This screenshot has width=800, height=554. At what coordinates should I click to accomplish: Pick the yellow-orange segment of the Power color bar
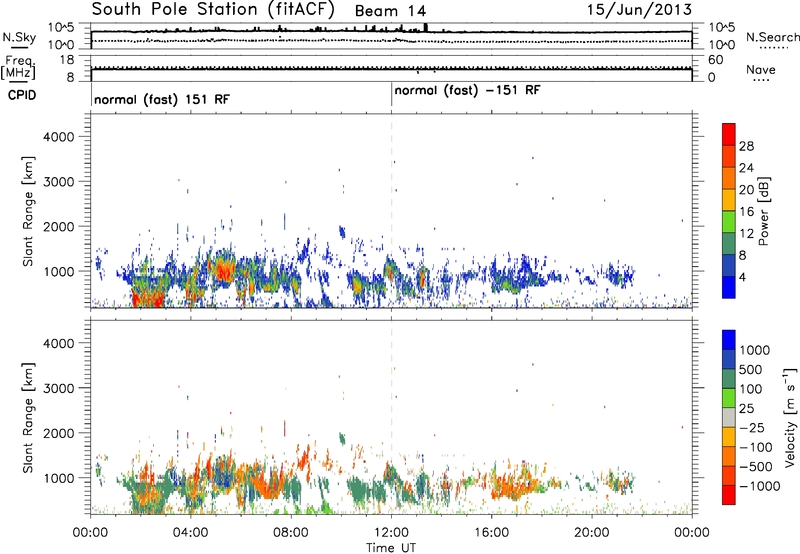coord(729,199)
